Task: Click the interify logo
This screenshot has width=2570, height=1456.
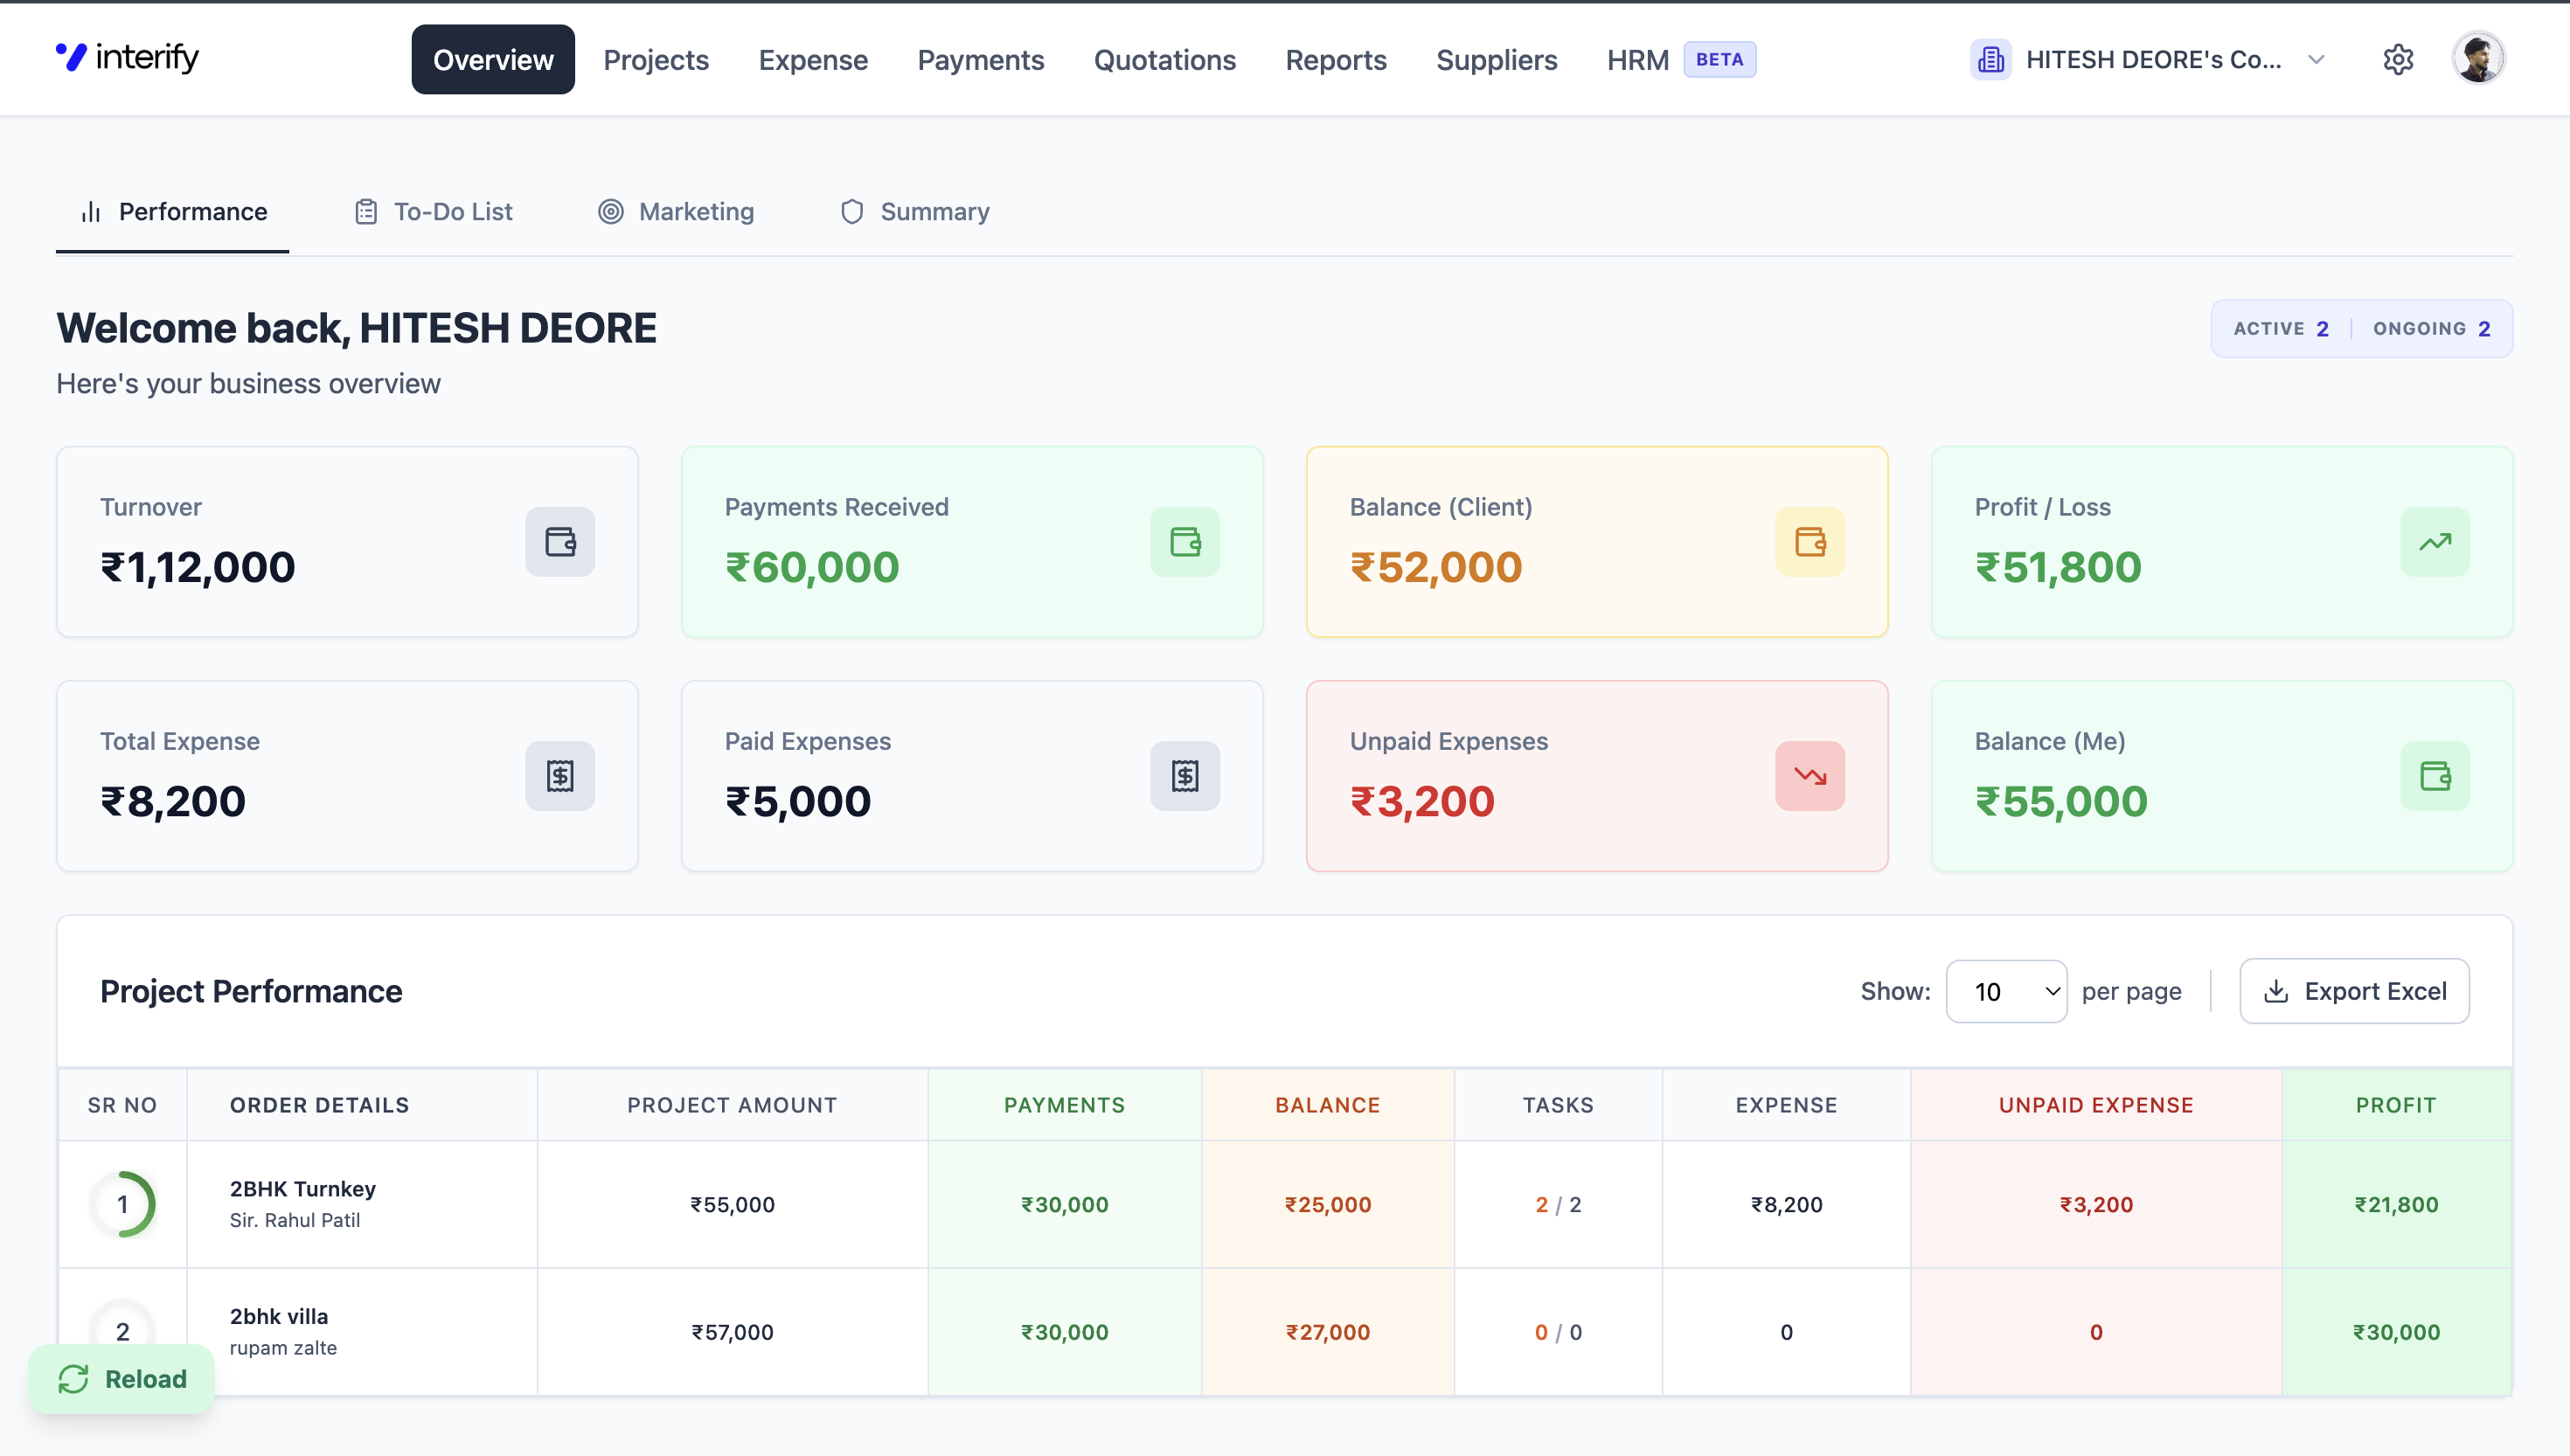Action: [x=128, y=58]
